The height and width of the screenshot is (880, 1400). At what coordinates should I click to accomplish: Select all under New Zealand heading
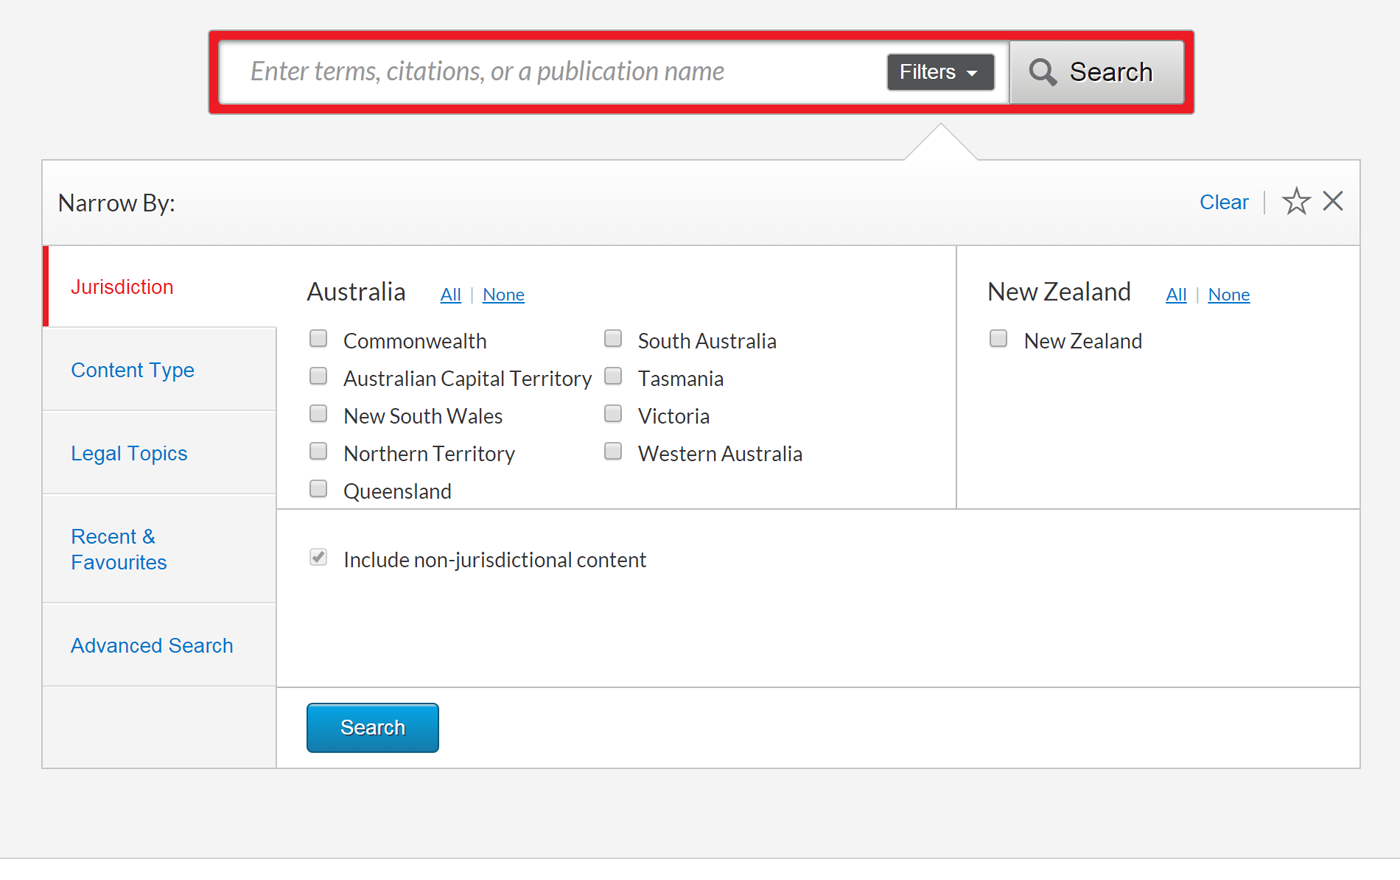[1176, 295]
